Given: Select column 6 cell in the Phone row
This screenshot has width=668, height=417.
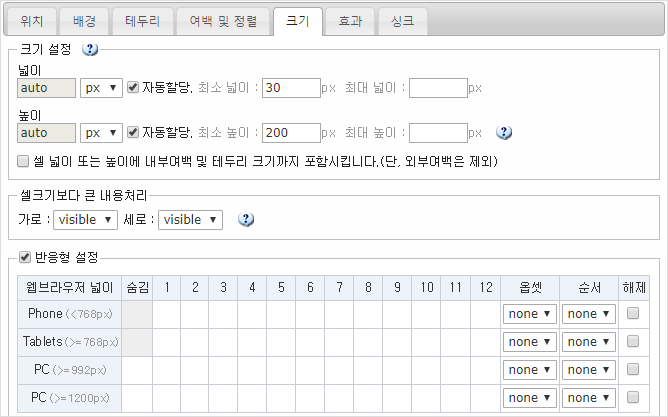Looking at the screenshot, I should point(312,314).
